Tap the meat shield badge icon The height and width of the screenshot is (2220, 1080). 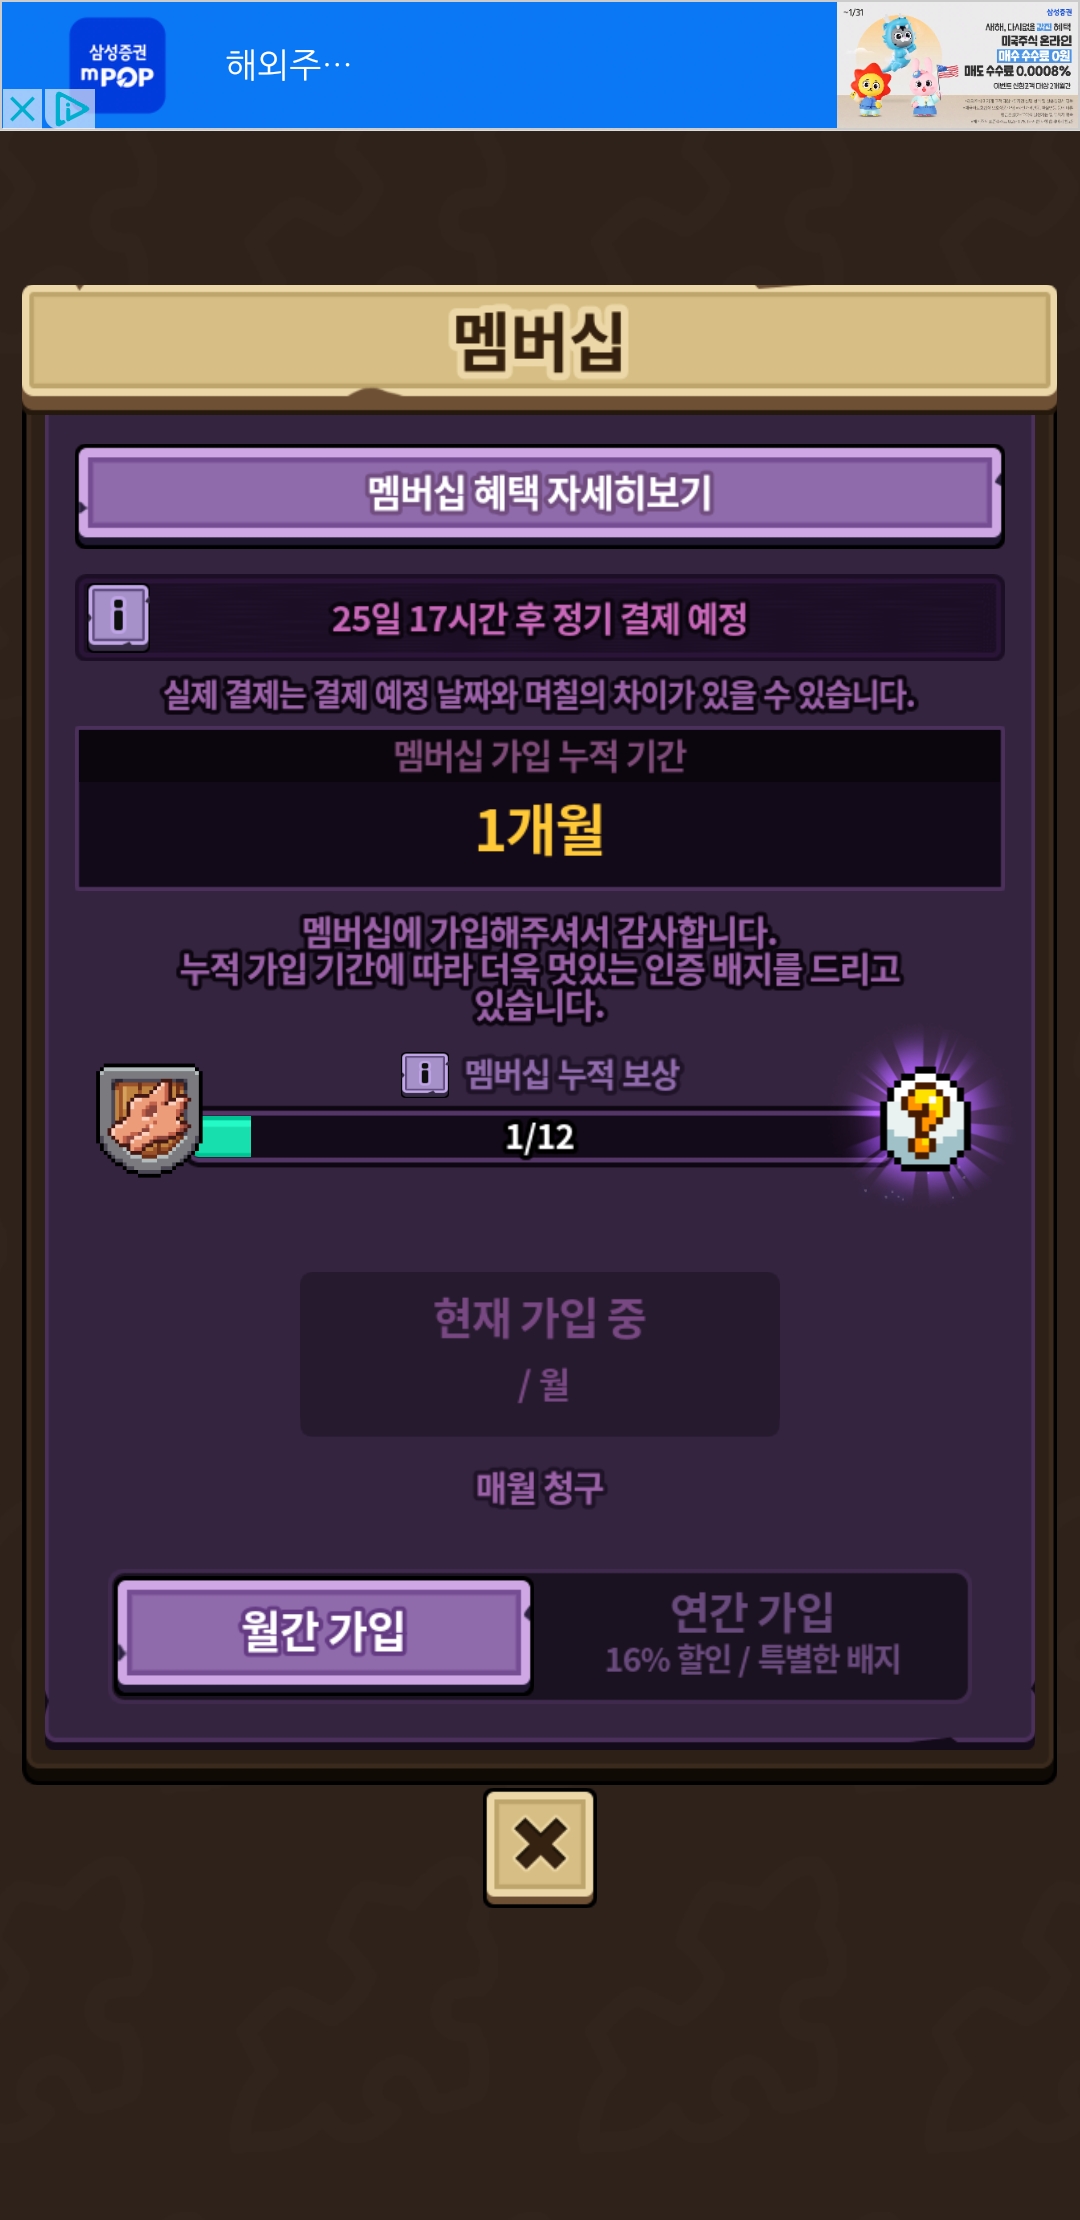(x=149, y=1119)
